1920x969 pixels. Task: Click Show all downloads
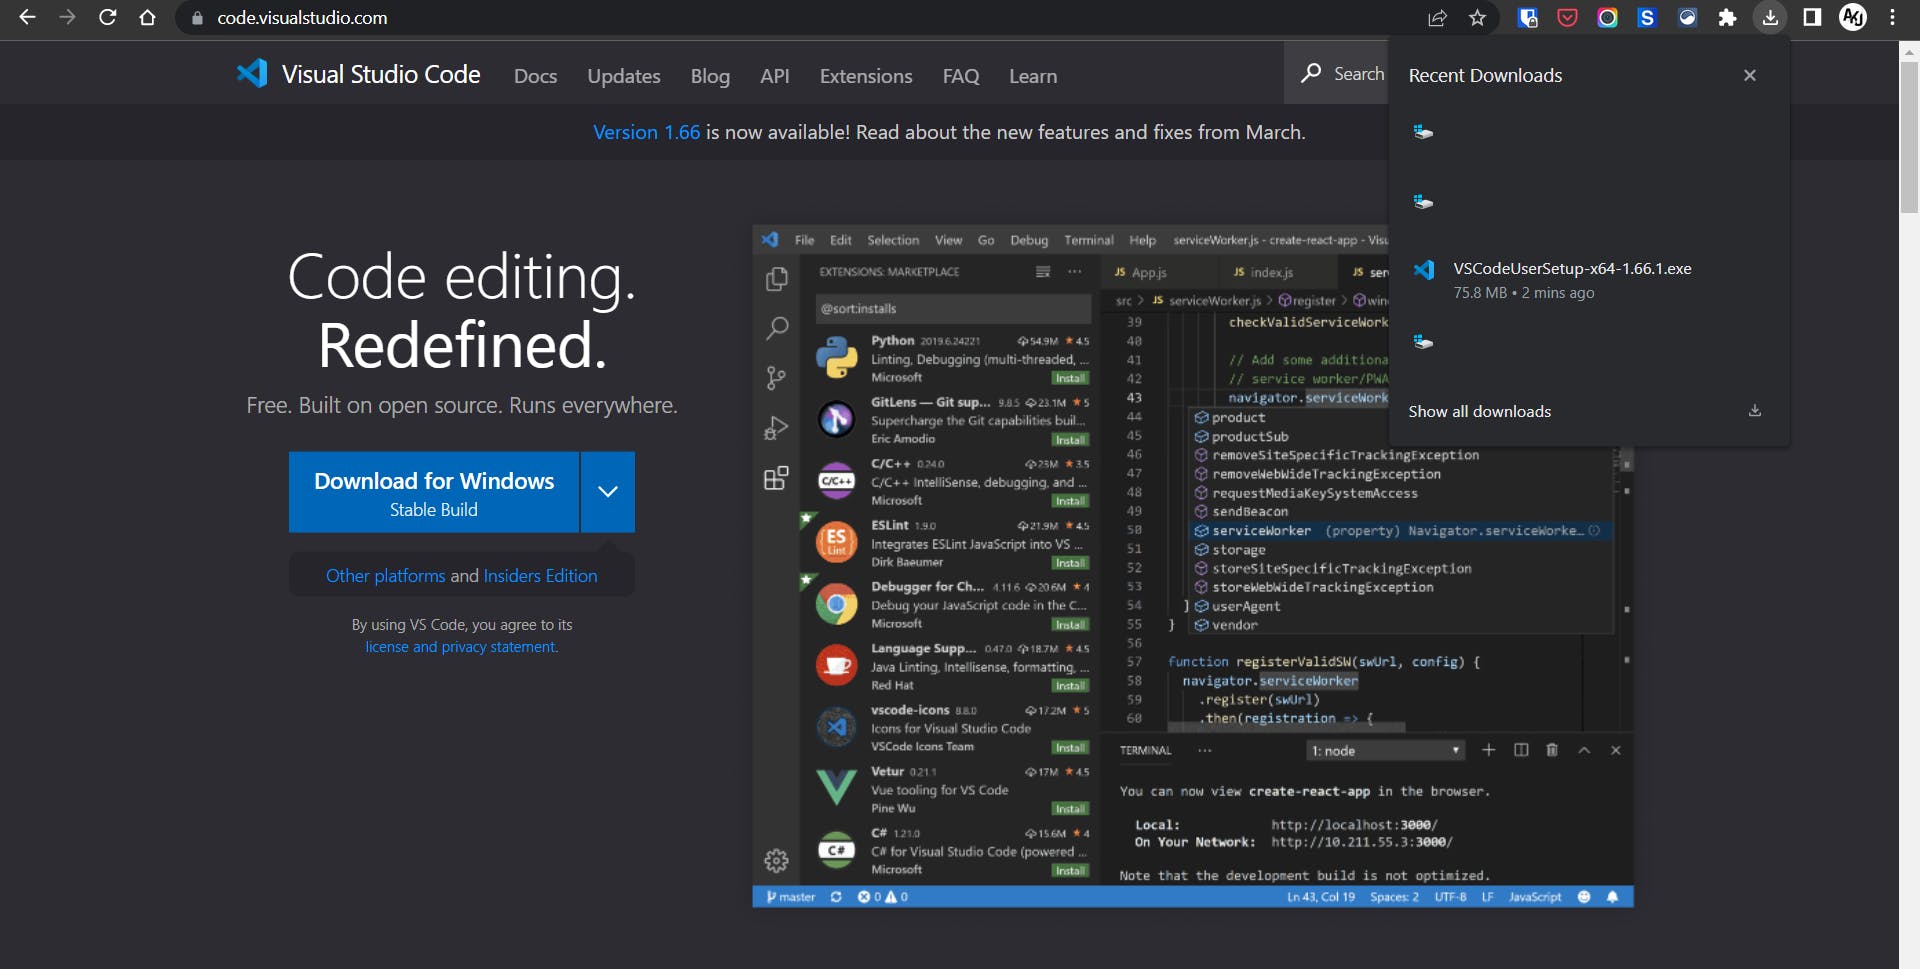coord(1480,411)
